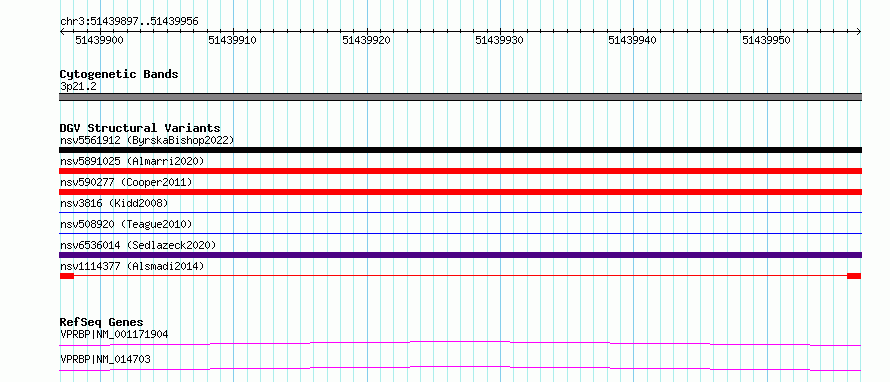Click nsv508920 (Teague2010) label

coord(126,224)
